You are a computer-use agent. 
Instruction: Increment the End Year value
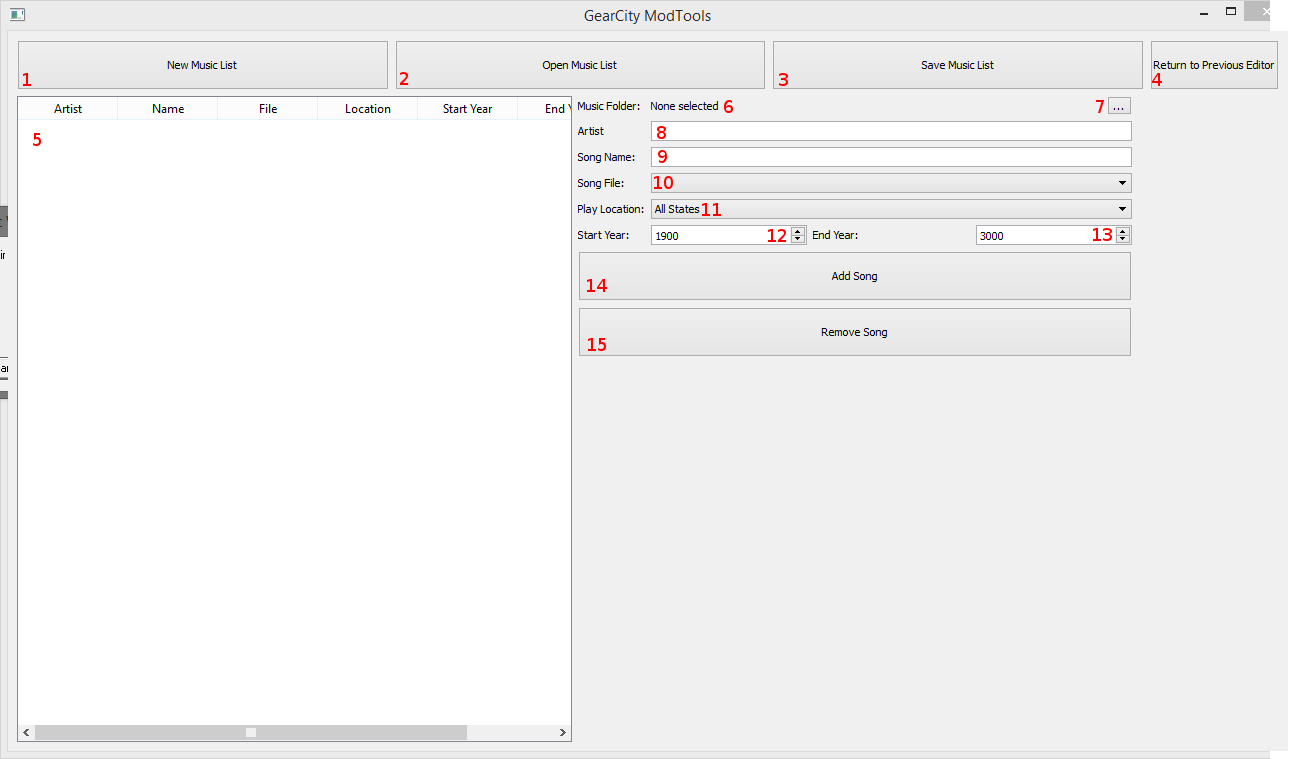(x=1123, y=231)
